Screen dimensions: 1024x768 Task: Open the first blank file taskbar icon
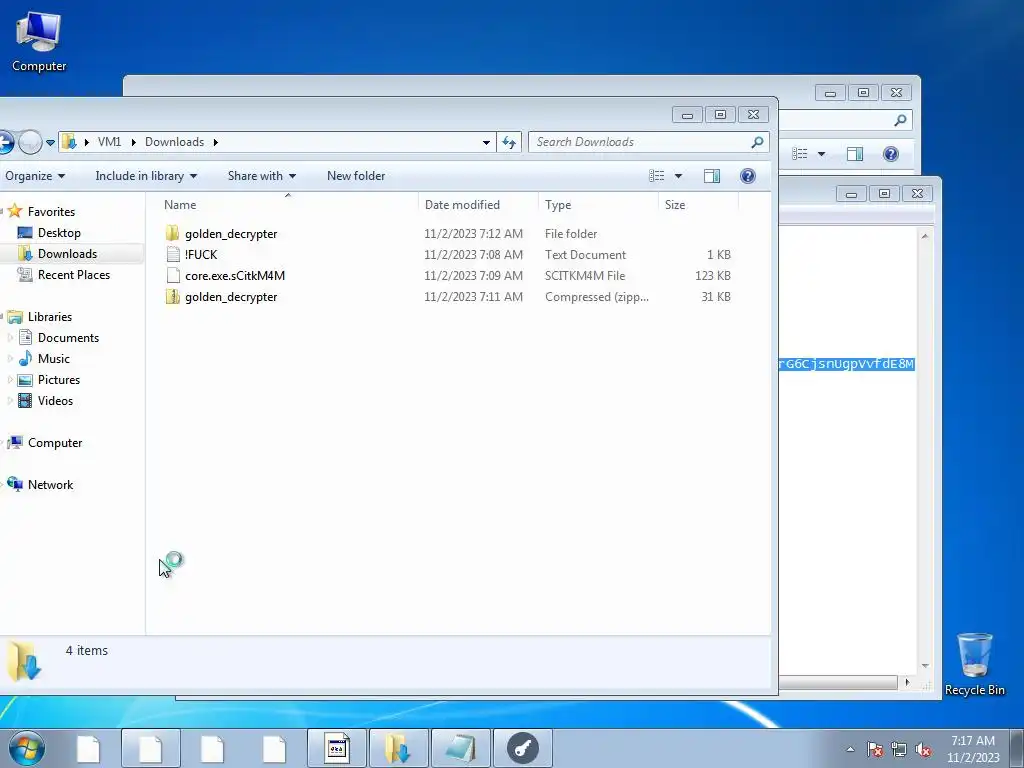(88, 748)
